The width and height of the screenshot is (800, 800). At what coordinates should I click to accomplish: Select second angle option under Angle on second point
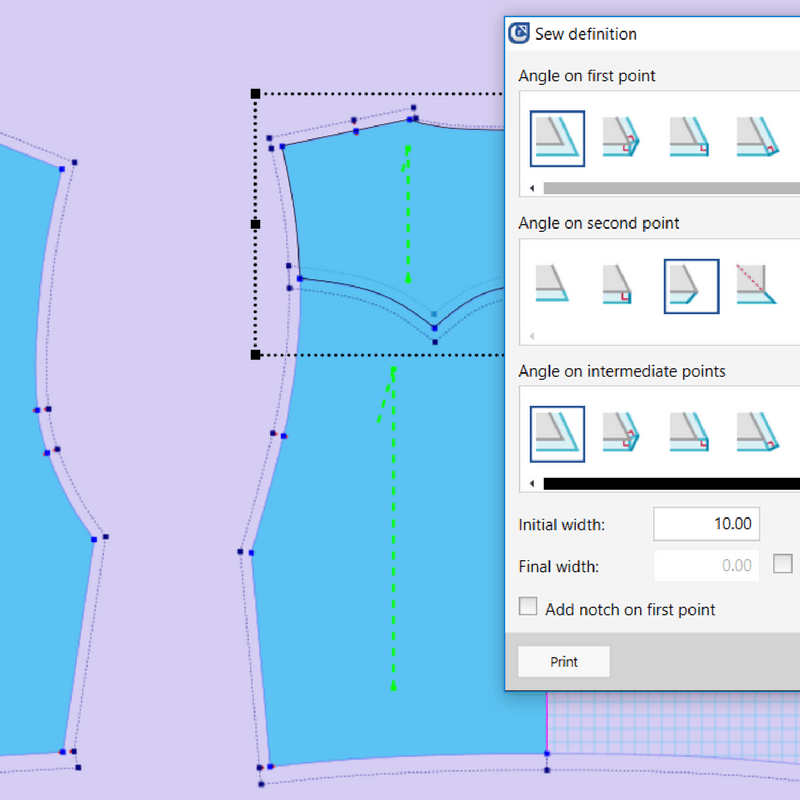[x=617, y=284]
